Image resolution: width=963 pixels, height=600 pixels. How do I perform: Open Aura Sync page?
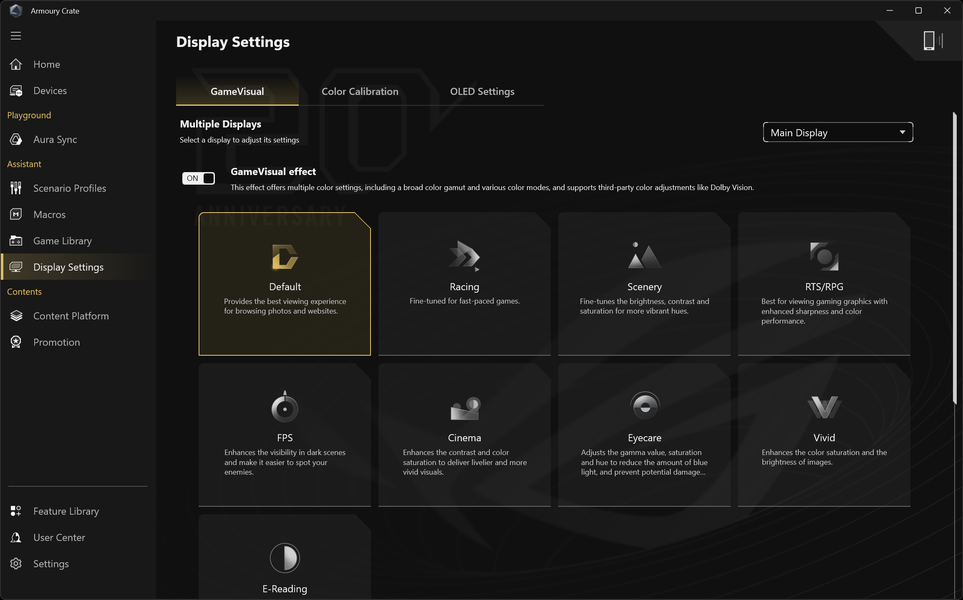(x=55, y=139)
